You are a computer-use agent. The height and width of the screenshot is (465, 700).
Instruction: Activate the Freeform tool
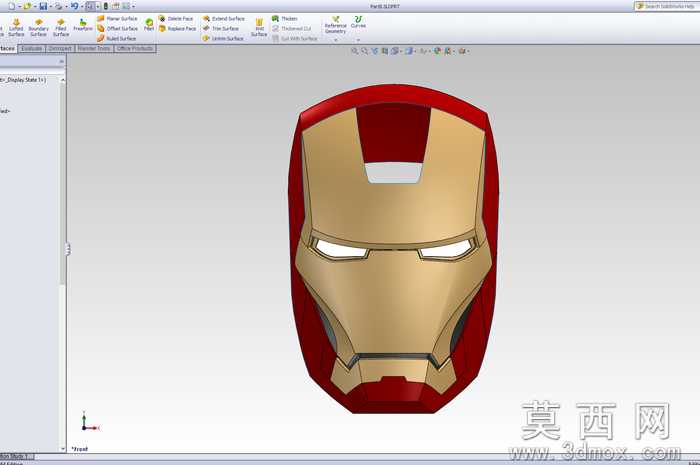[x=83, y=25]
